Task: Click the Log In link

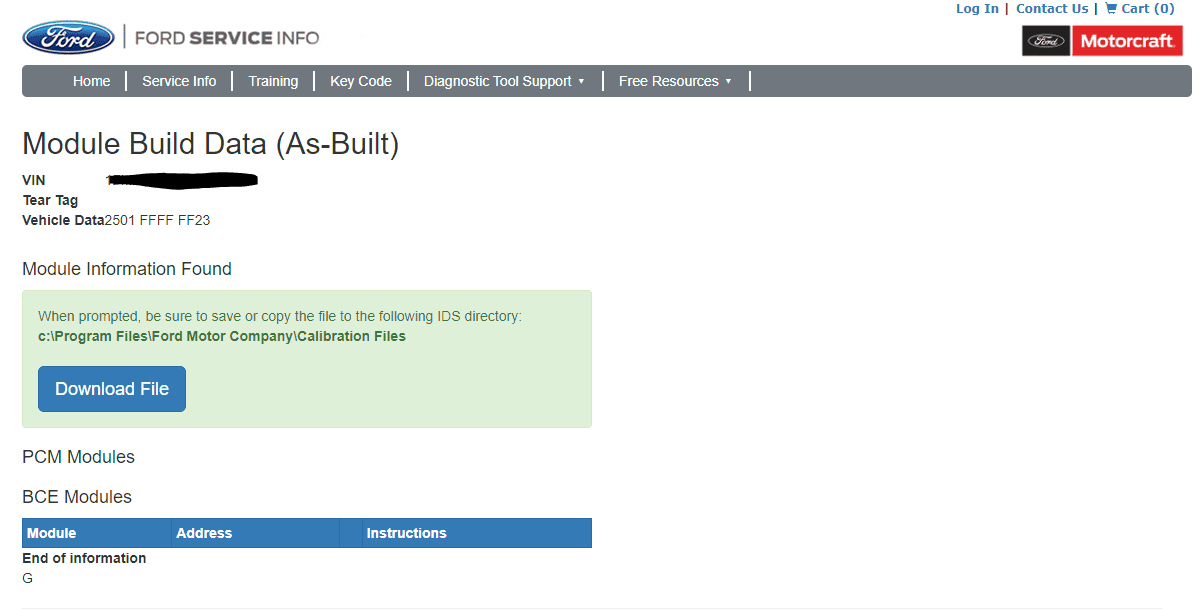Action: pos(977,9)
